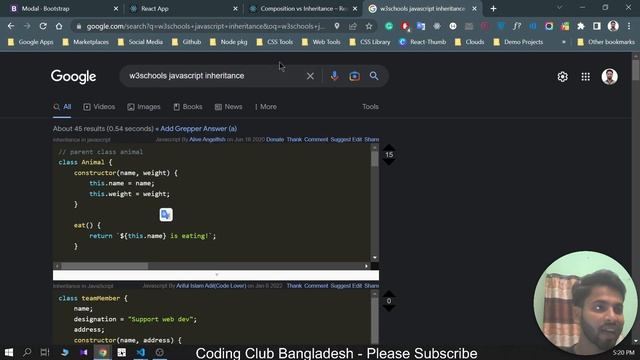Click the Google search input field

[x=214, y=76]
